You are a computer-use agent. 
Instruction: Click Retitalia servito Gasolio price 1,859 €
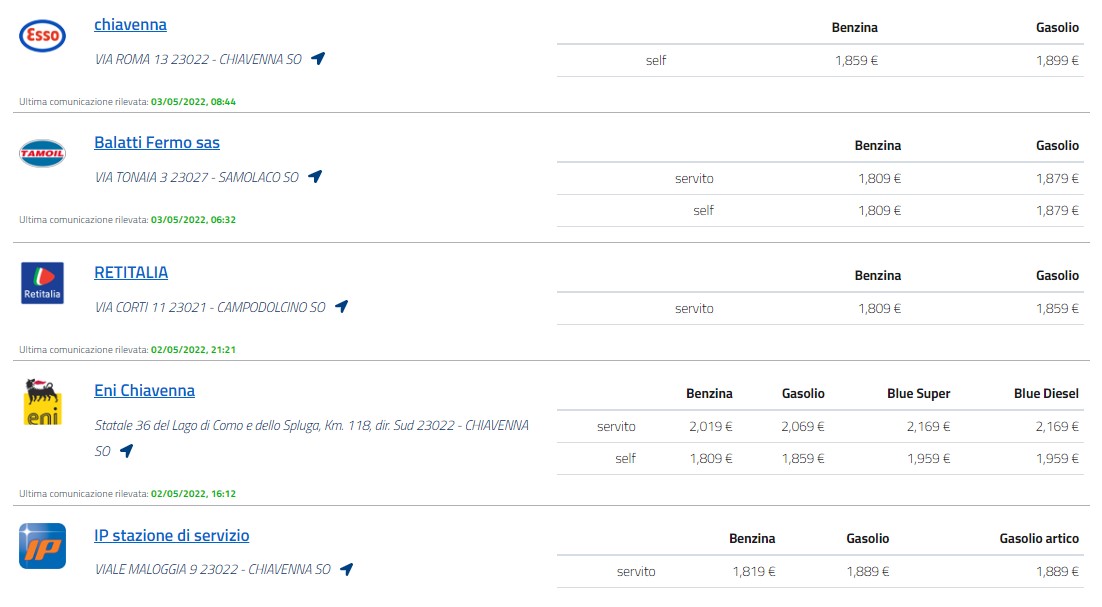tap(1057, 308)
